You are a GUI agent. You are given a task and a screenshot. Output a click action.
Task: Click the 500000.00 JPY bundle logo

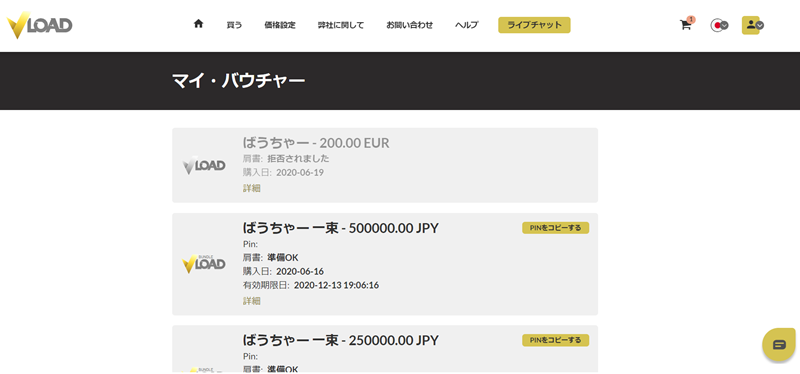coord(204,264)
